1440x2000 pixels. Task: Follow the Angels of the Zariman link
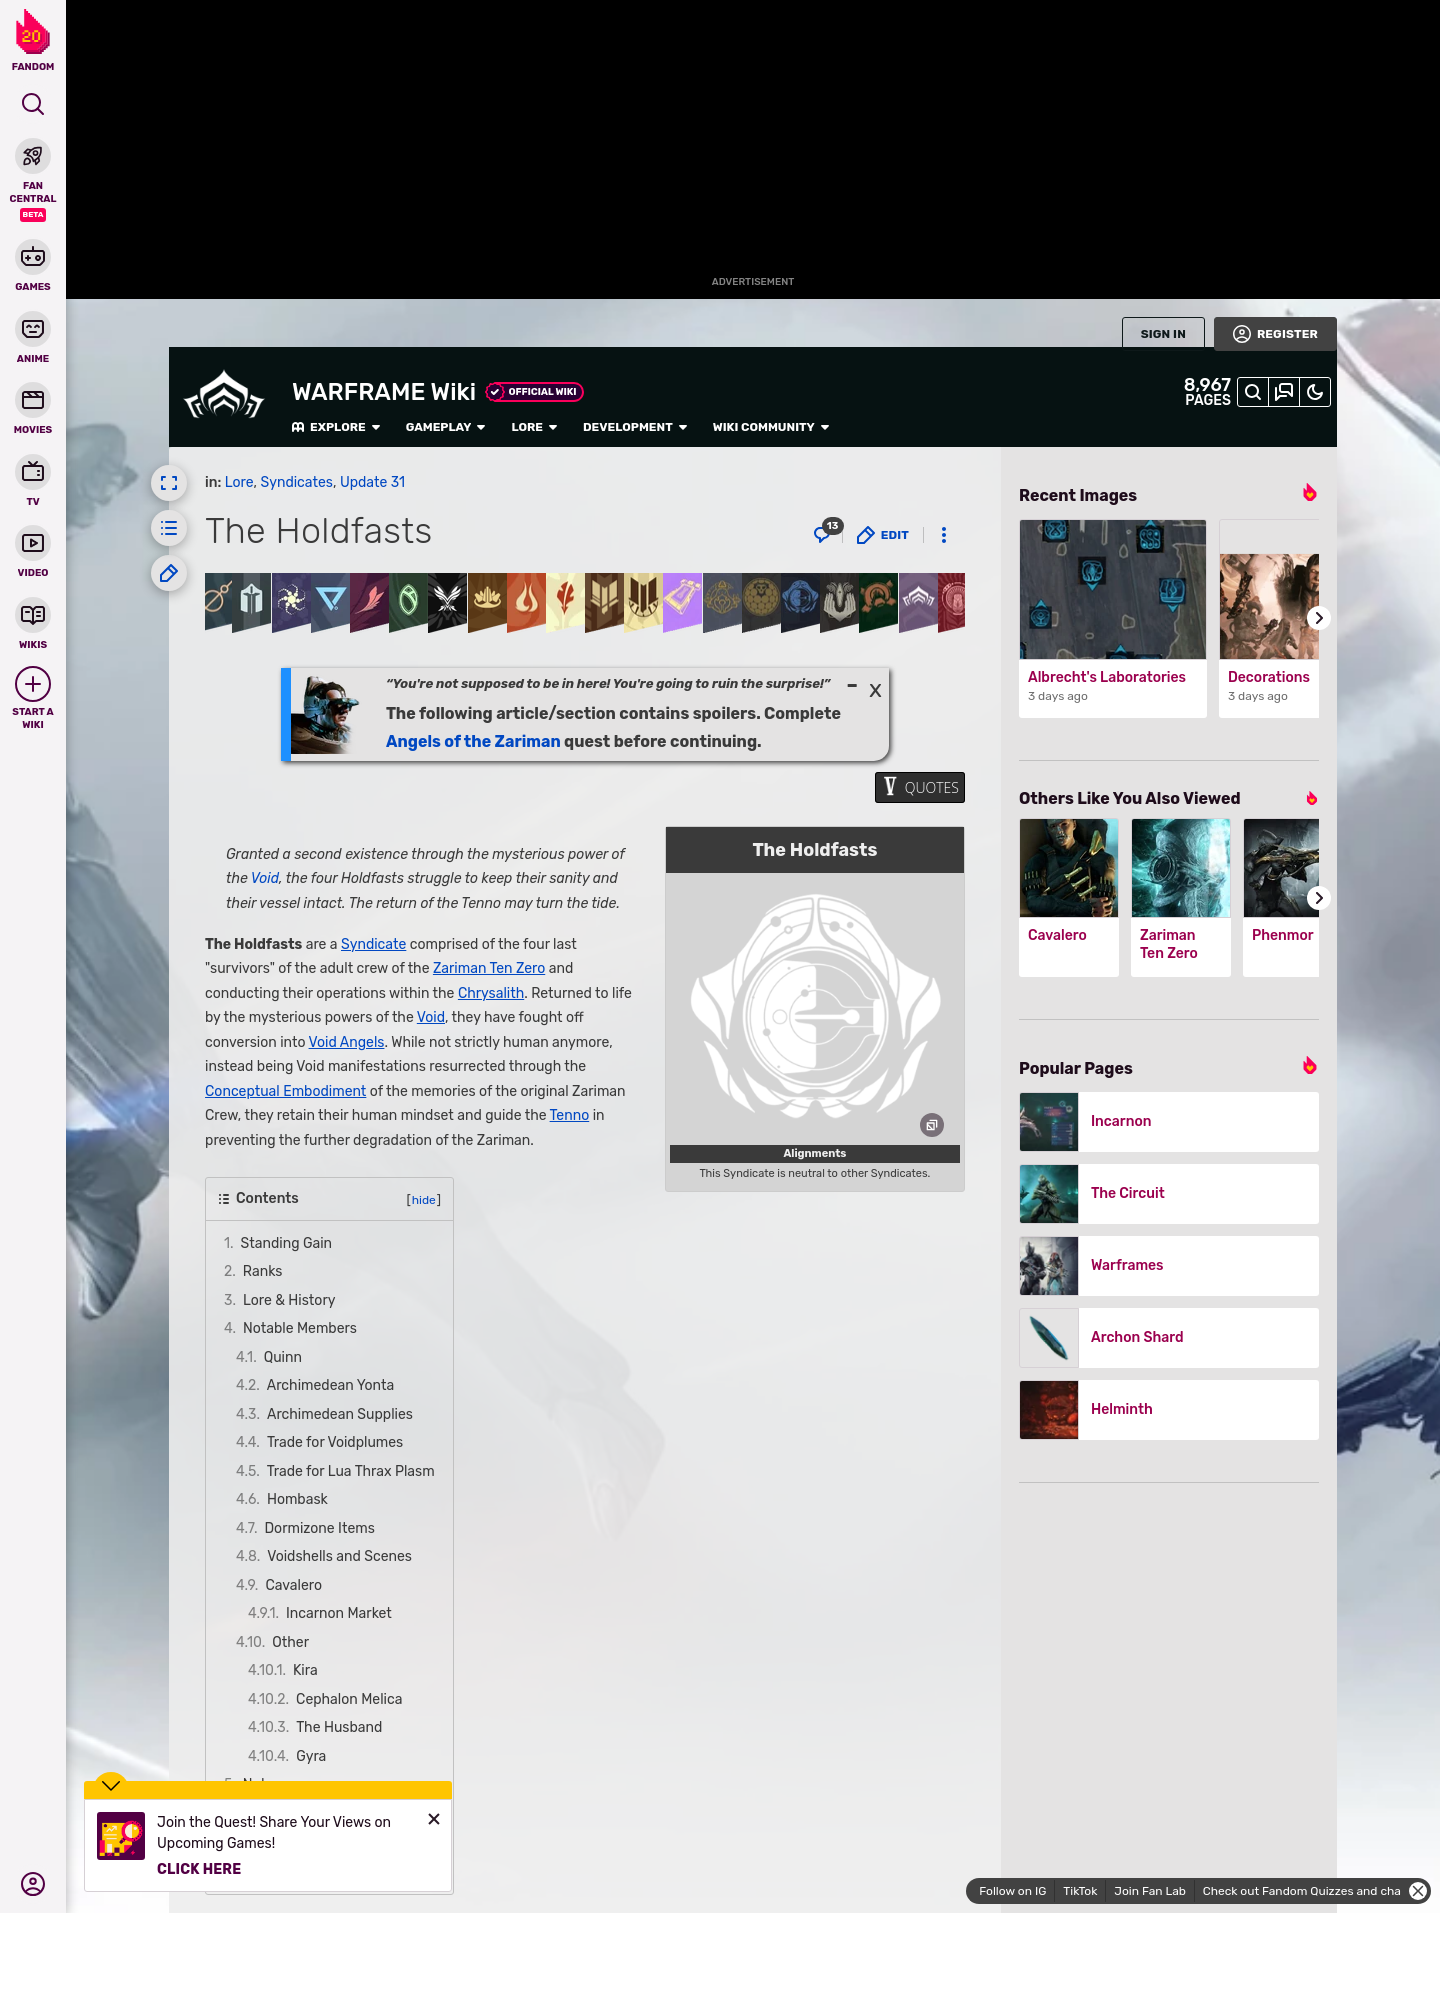click(x=473, y=741)
